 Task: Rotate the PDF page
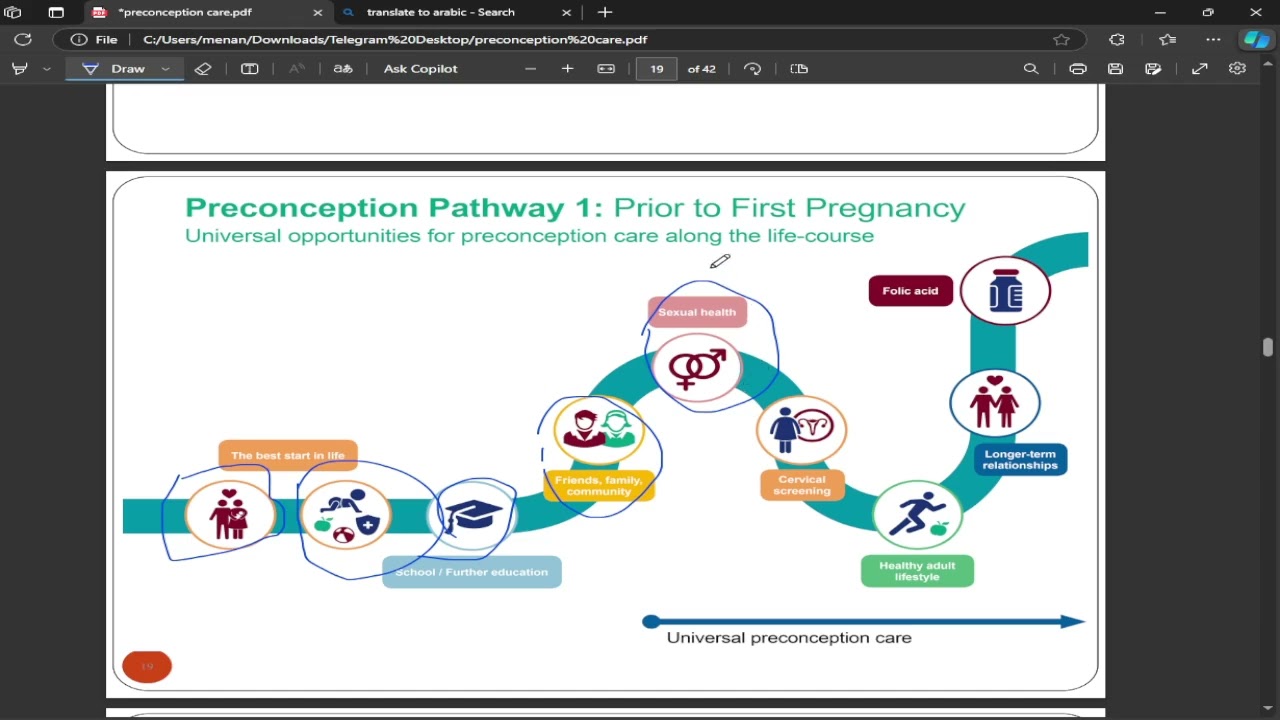click(x=753, y=69)
